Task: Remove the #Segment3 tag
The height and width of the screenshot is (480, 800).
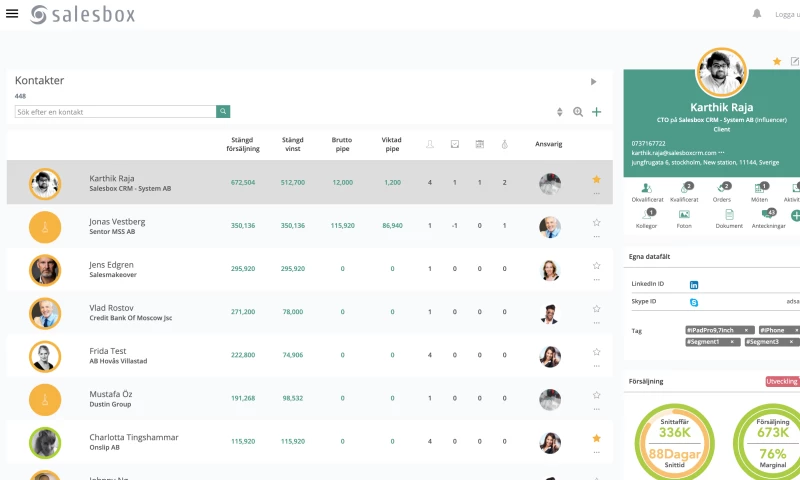Action: click(x=791, y=342)
